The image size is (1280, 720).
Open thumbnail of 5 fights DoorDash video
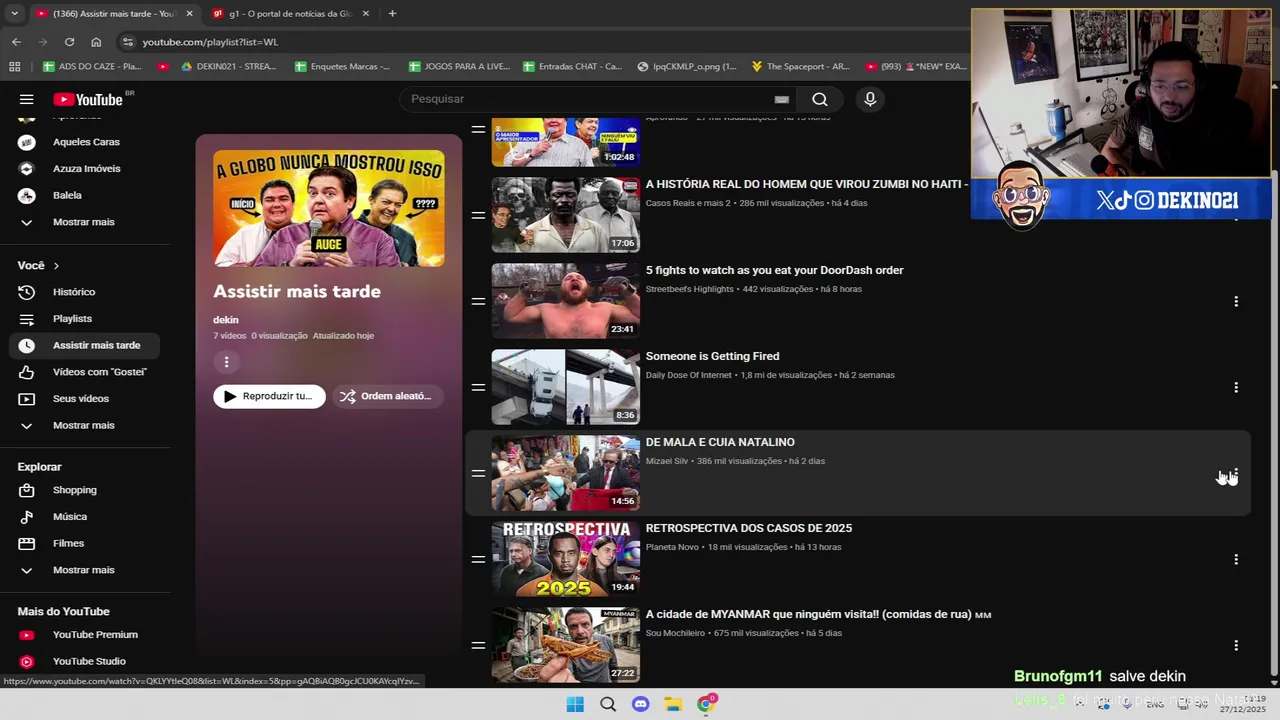565,301
